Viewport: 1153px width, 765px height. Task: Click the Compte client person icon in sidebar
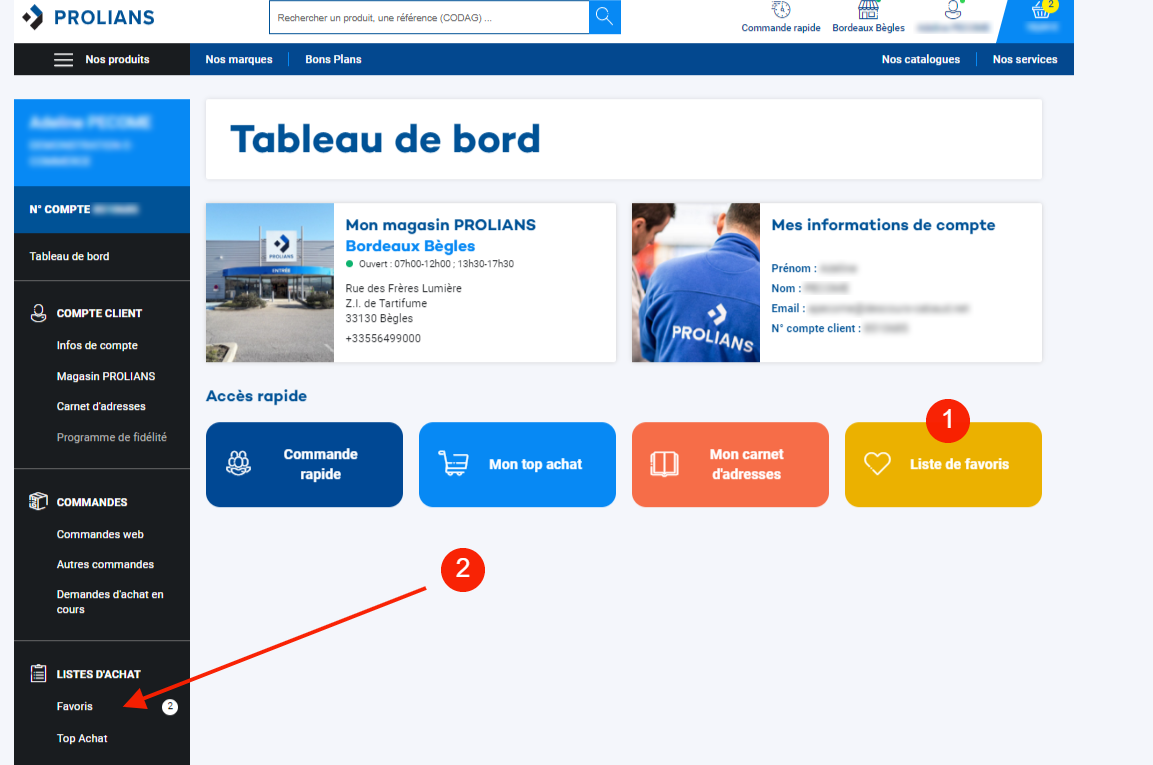point(38,313)
